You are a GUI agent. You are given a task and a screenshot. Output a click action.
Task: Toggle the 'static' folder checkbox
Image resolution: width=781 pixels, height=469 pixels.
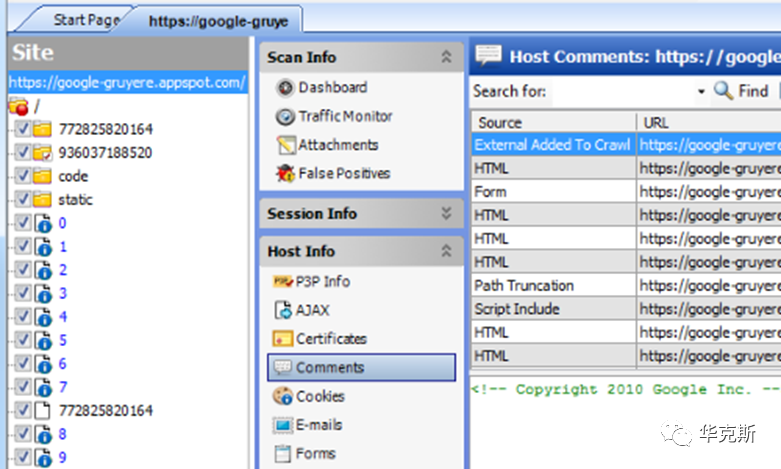23,199
